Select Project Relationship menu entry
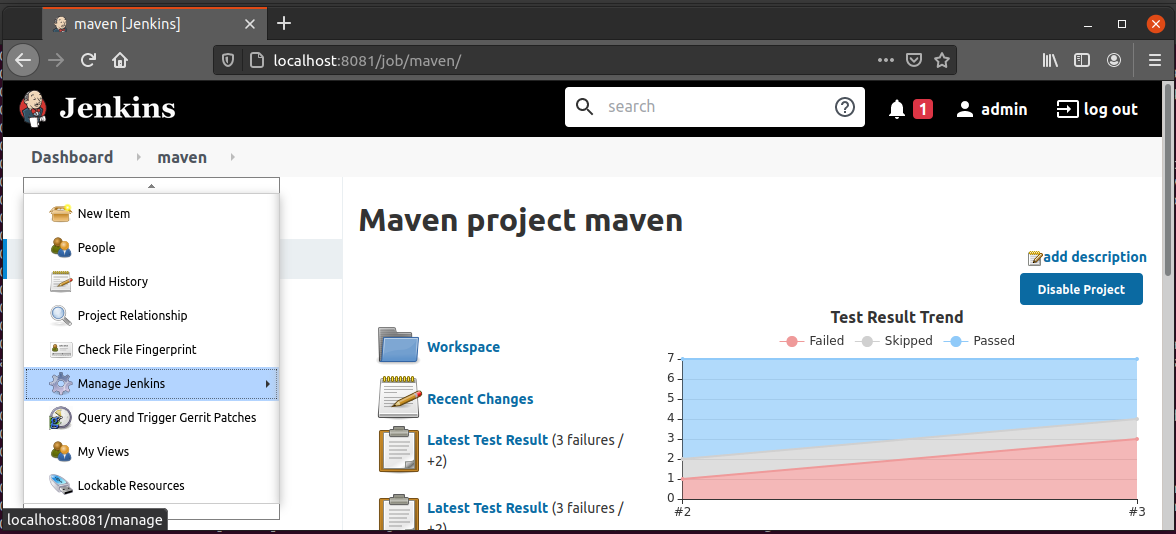 tap(152, 316)
